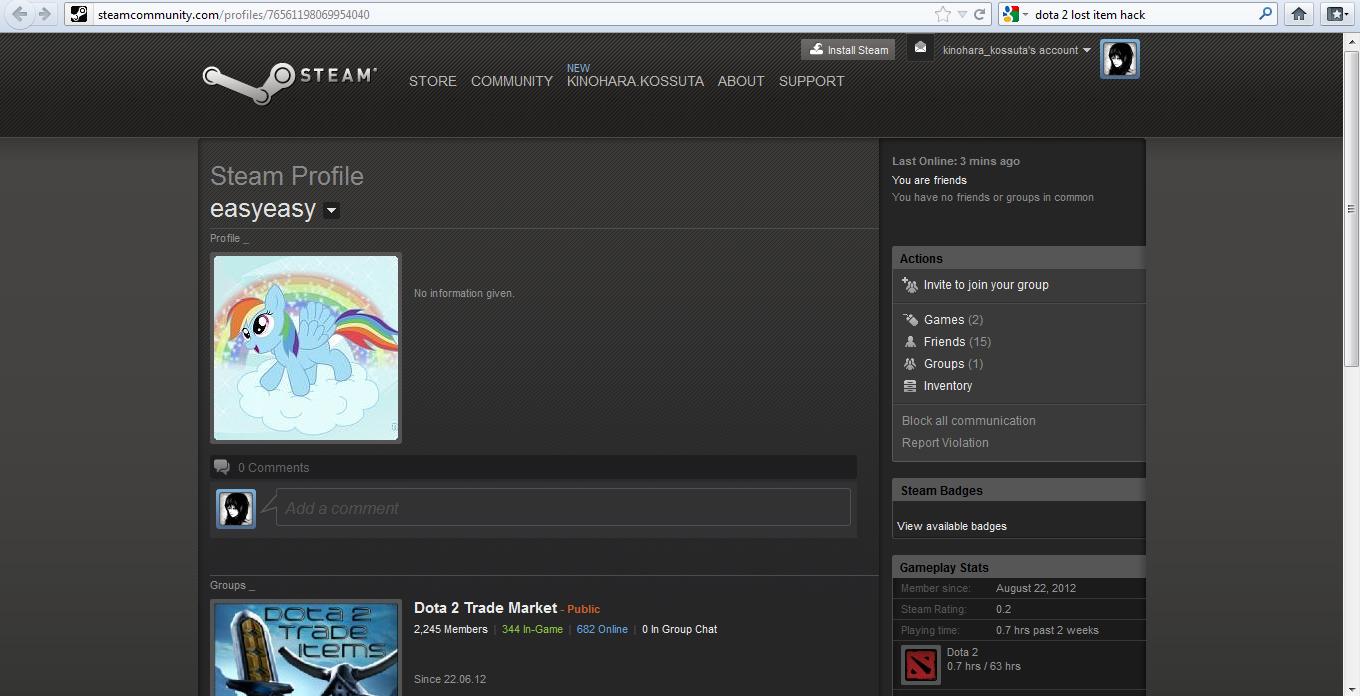Click 2,245 Members count
Screen dimensions: 1360x696
point(450,629)
